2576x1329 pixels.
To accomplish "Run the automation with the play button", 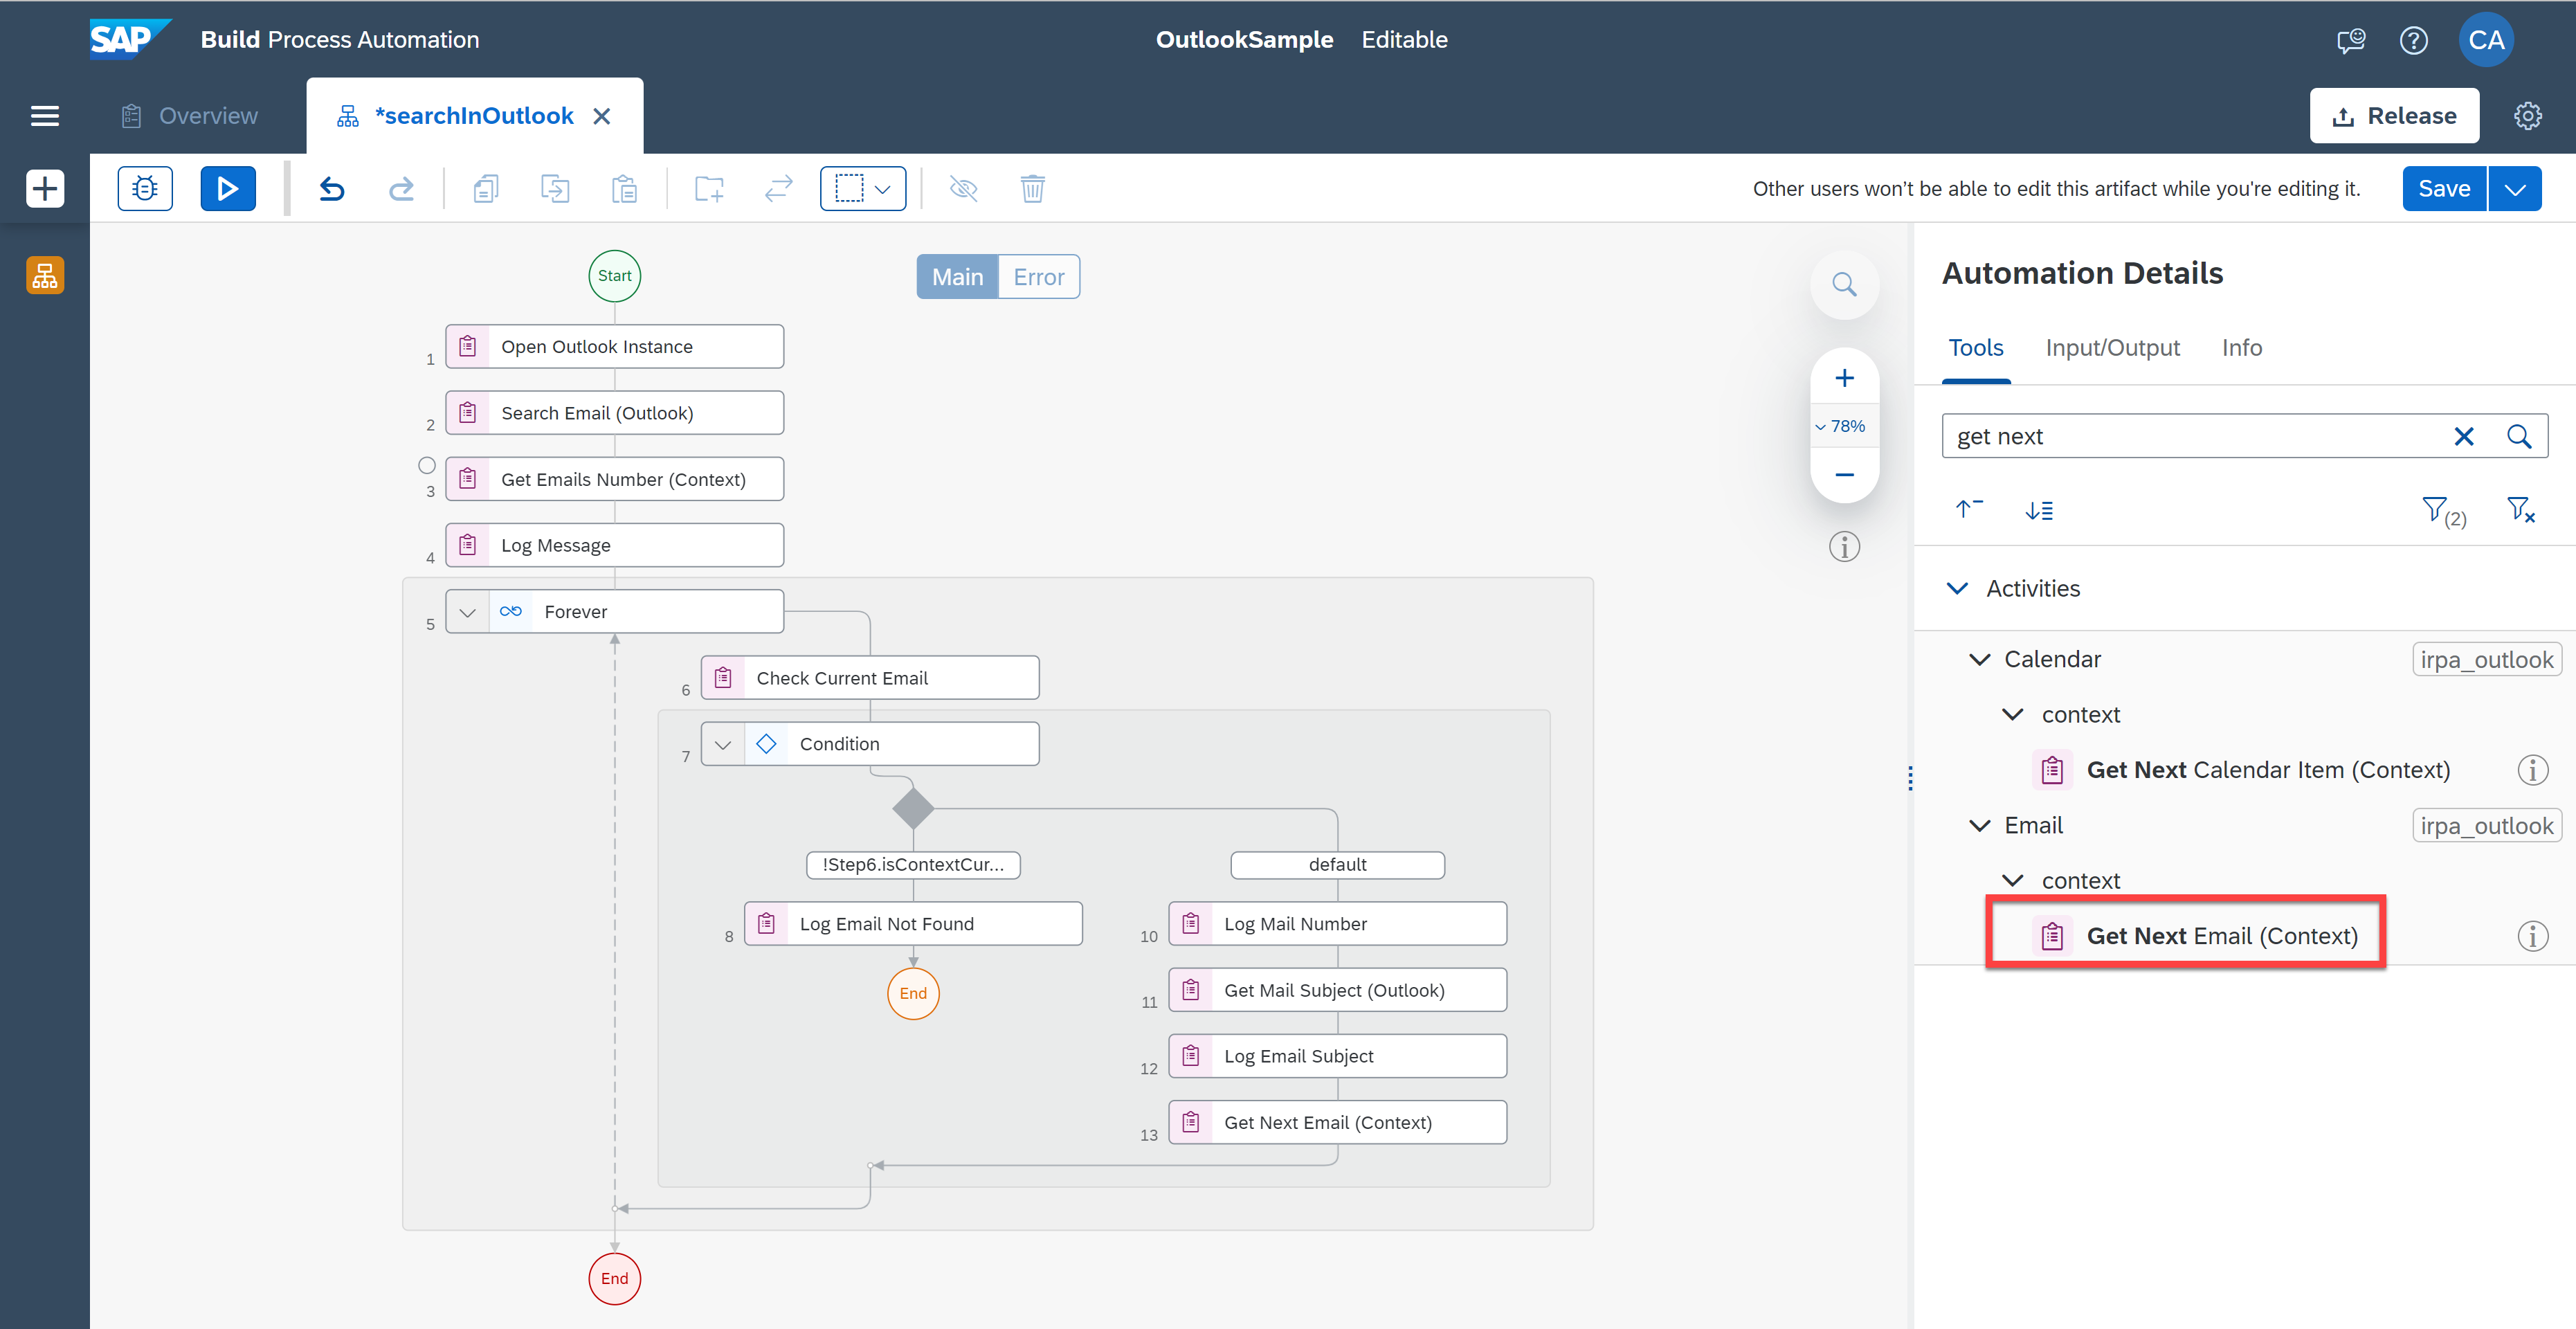I will [228, 188].
